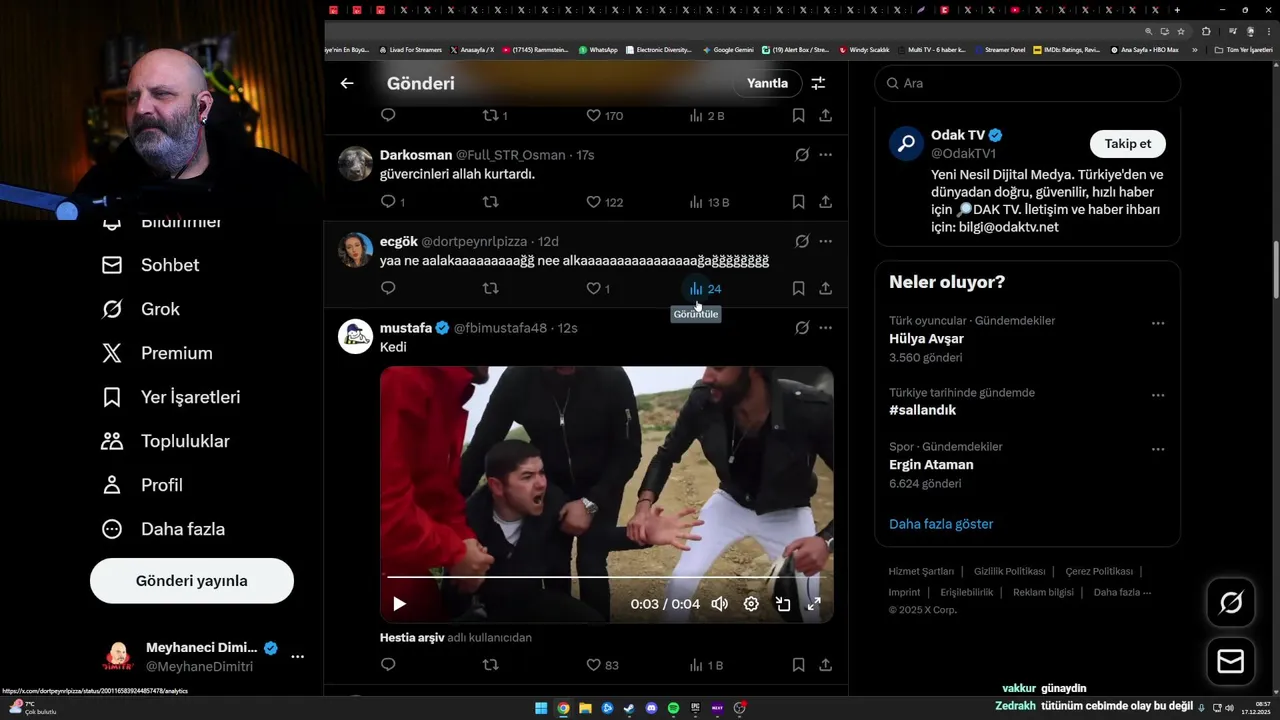
Task: Open more options on Darkosman's tweet
Action: tap(825, 155)
